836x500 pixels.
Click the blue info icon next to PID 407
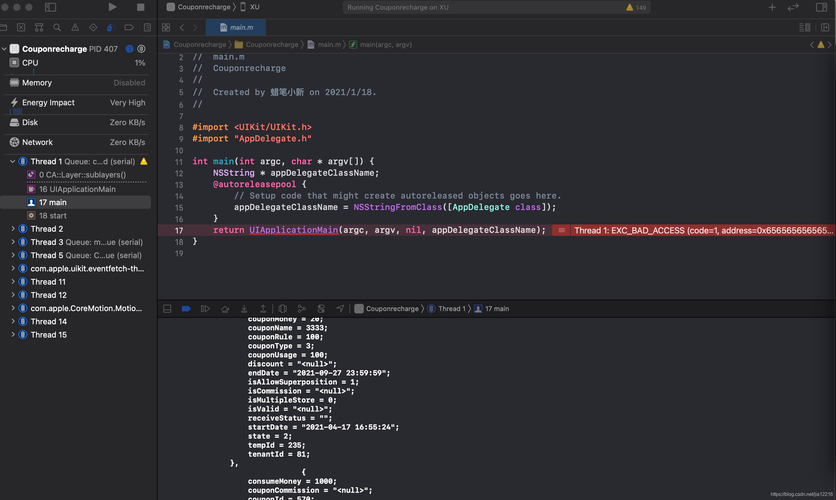tap(130, 49)
